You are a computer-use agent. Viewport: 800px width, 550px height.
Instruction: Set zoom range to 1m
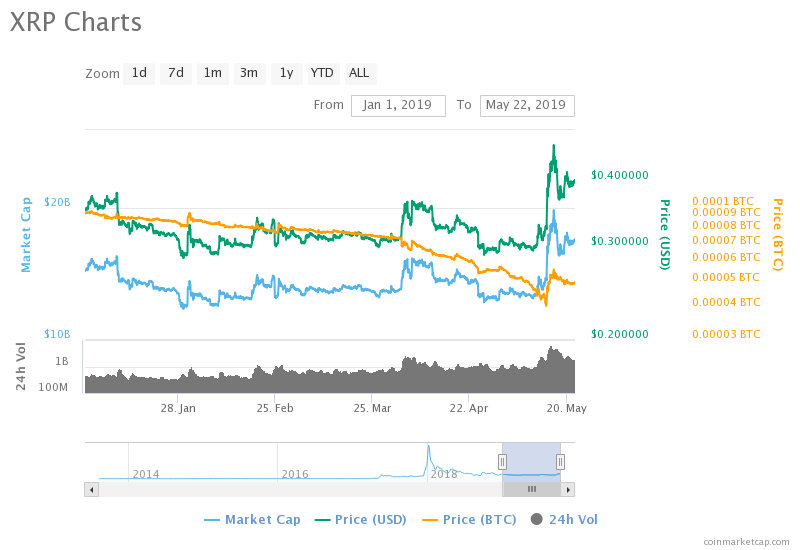click(x=213, y=73)
